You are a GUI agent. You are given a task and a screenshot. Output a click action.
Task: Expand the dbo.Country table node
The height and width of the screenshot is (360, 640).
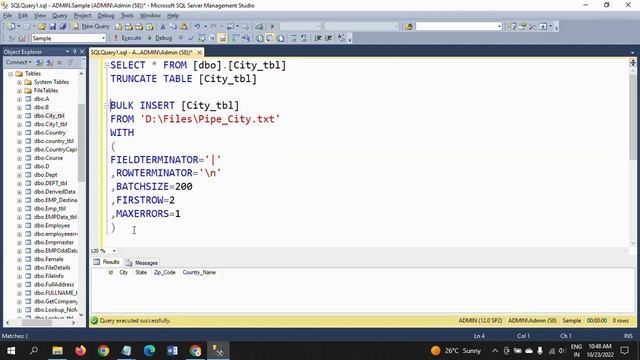19,133
